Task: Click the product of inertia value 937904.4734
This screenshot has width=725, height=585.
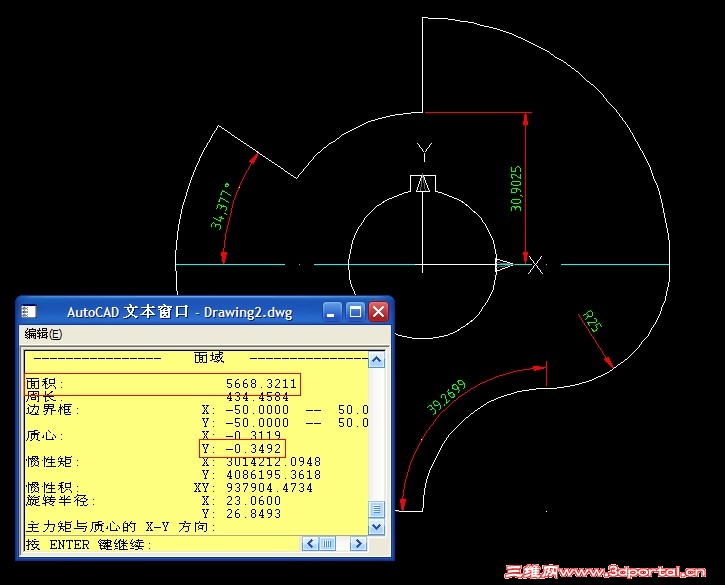Action: click(x=269, y=487)
